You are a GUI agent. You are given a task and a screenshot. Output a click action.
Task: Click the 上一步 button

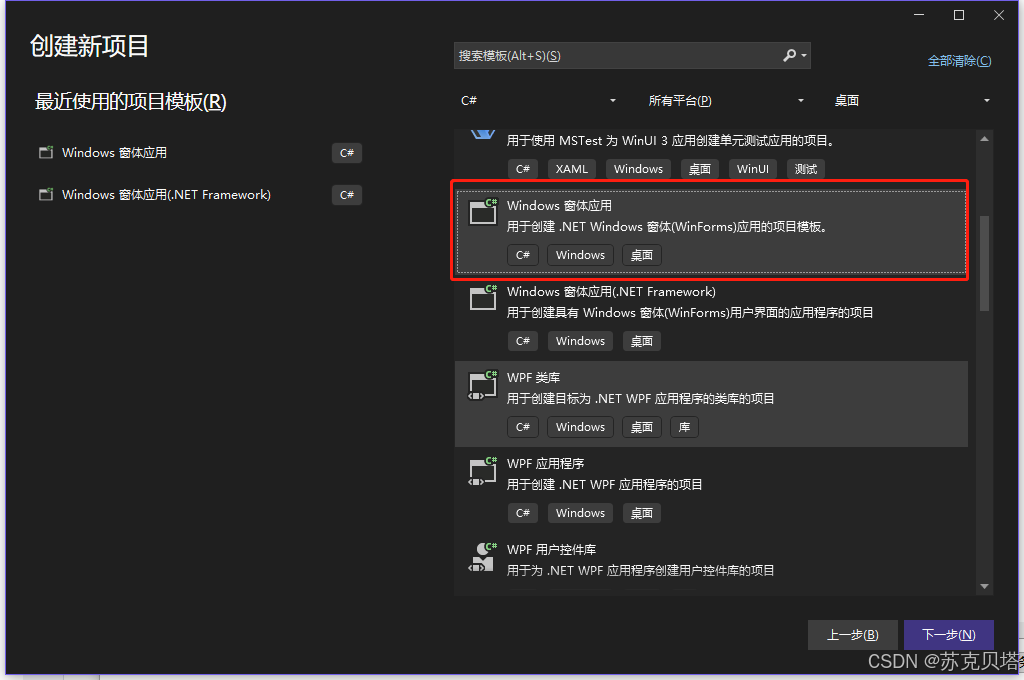point(853,635)
